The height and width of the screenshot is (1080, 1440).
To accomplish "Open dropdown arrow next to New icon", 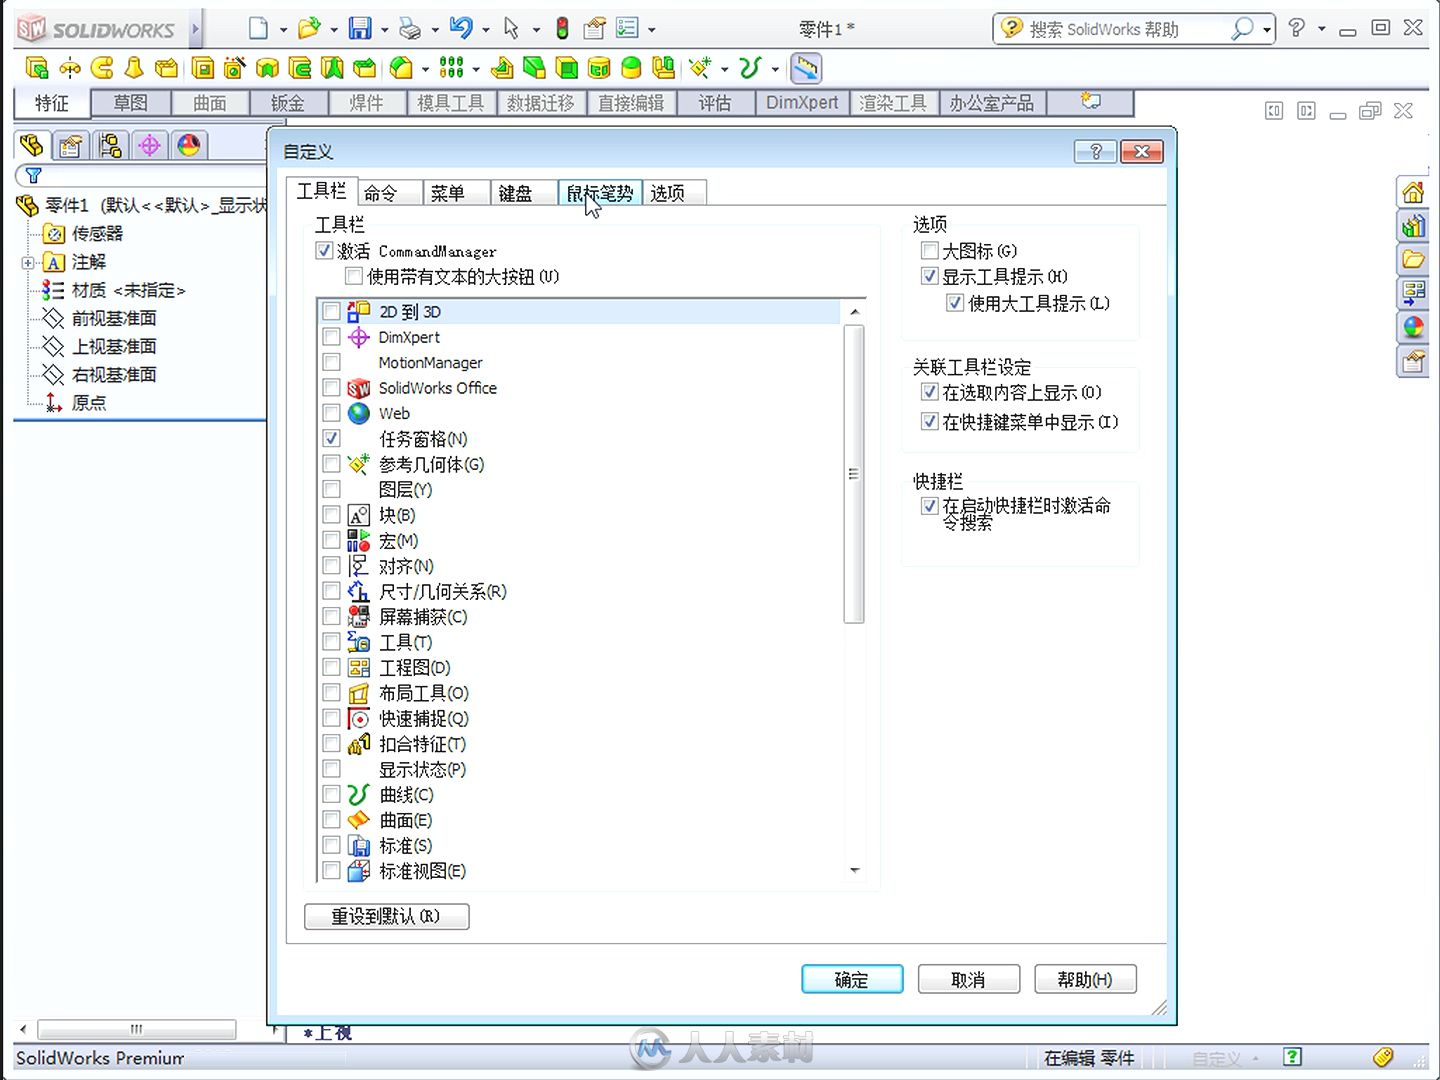I will (283, 30).
